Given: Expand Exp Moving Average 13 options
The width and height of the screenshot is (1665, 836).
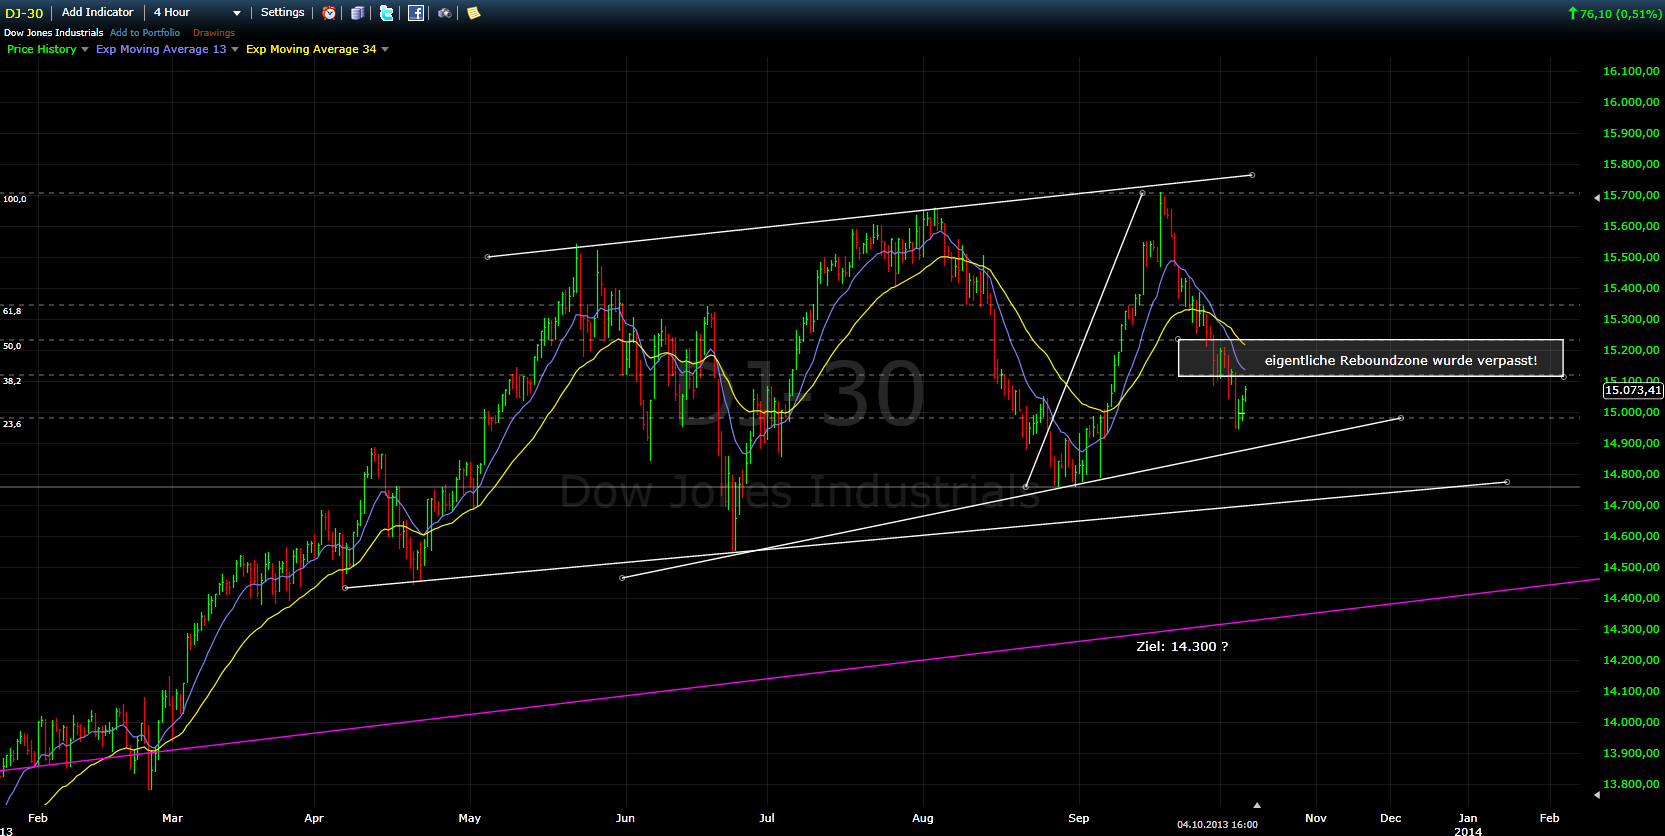Looking at the screenshot, I should click(235, 49).
